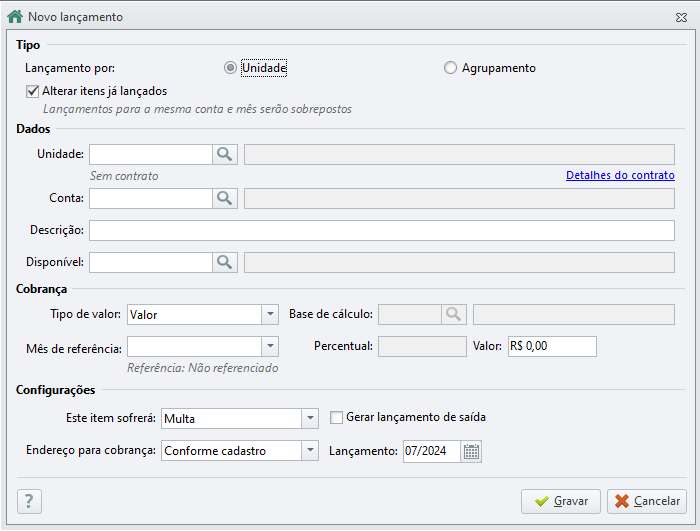The height and width of the screenshot is (531, 700).
Task: Enable Gerar lançamento de saída checkbox
Action: pyautogui.click(x=336, y=418)
